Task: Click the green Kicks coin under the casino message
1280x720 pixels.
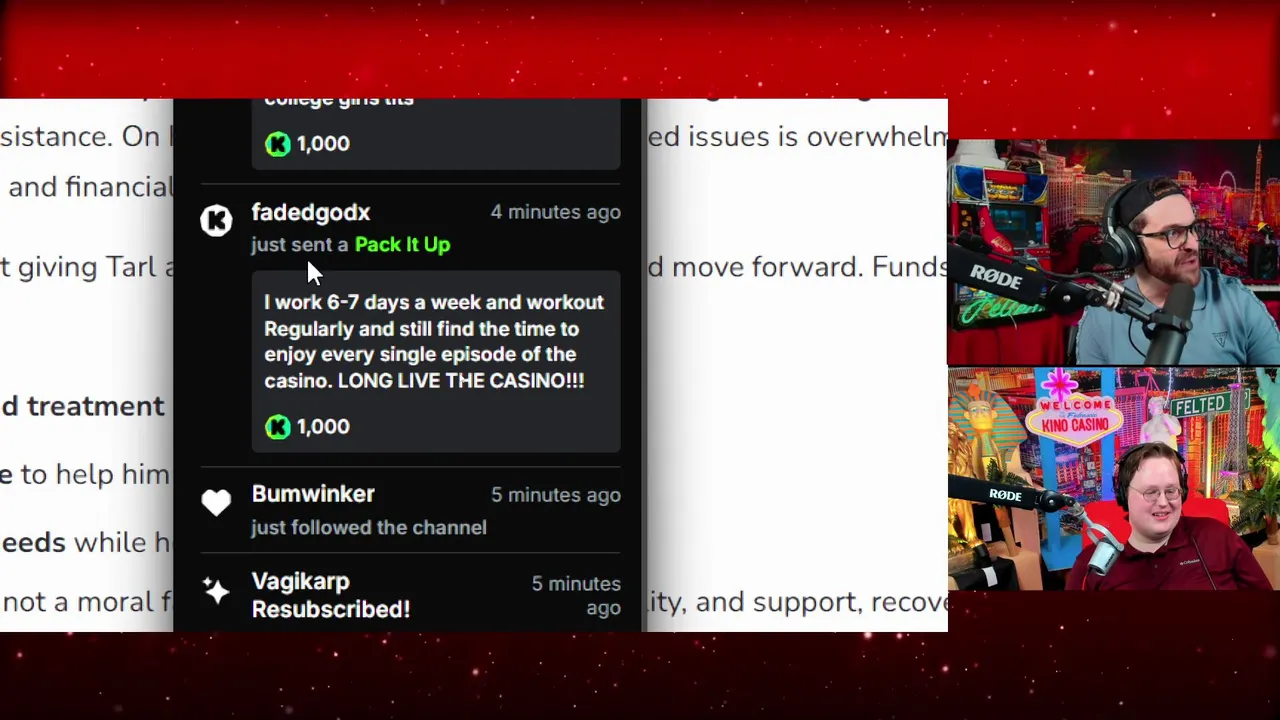Action: (x=278, y=427)
